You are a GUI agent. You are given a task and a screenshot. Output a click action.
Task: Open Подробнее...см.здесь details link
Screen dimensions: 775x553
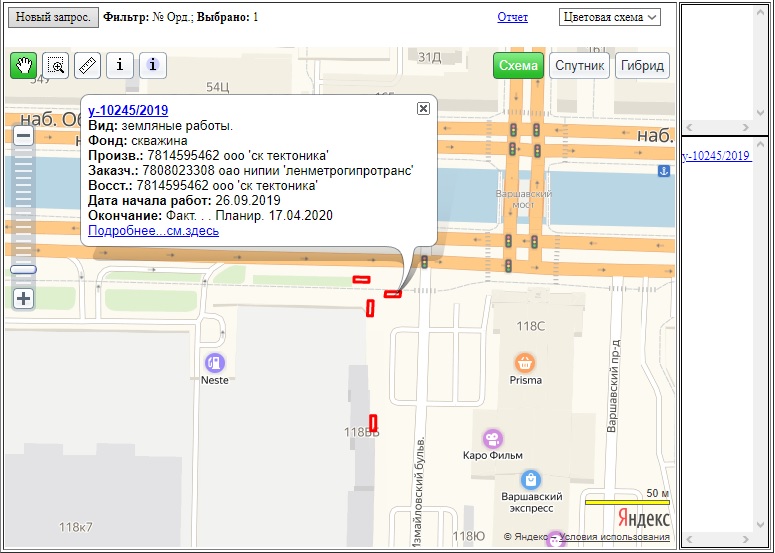[x=153, y=231]
